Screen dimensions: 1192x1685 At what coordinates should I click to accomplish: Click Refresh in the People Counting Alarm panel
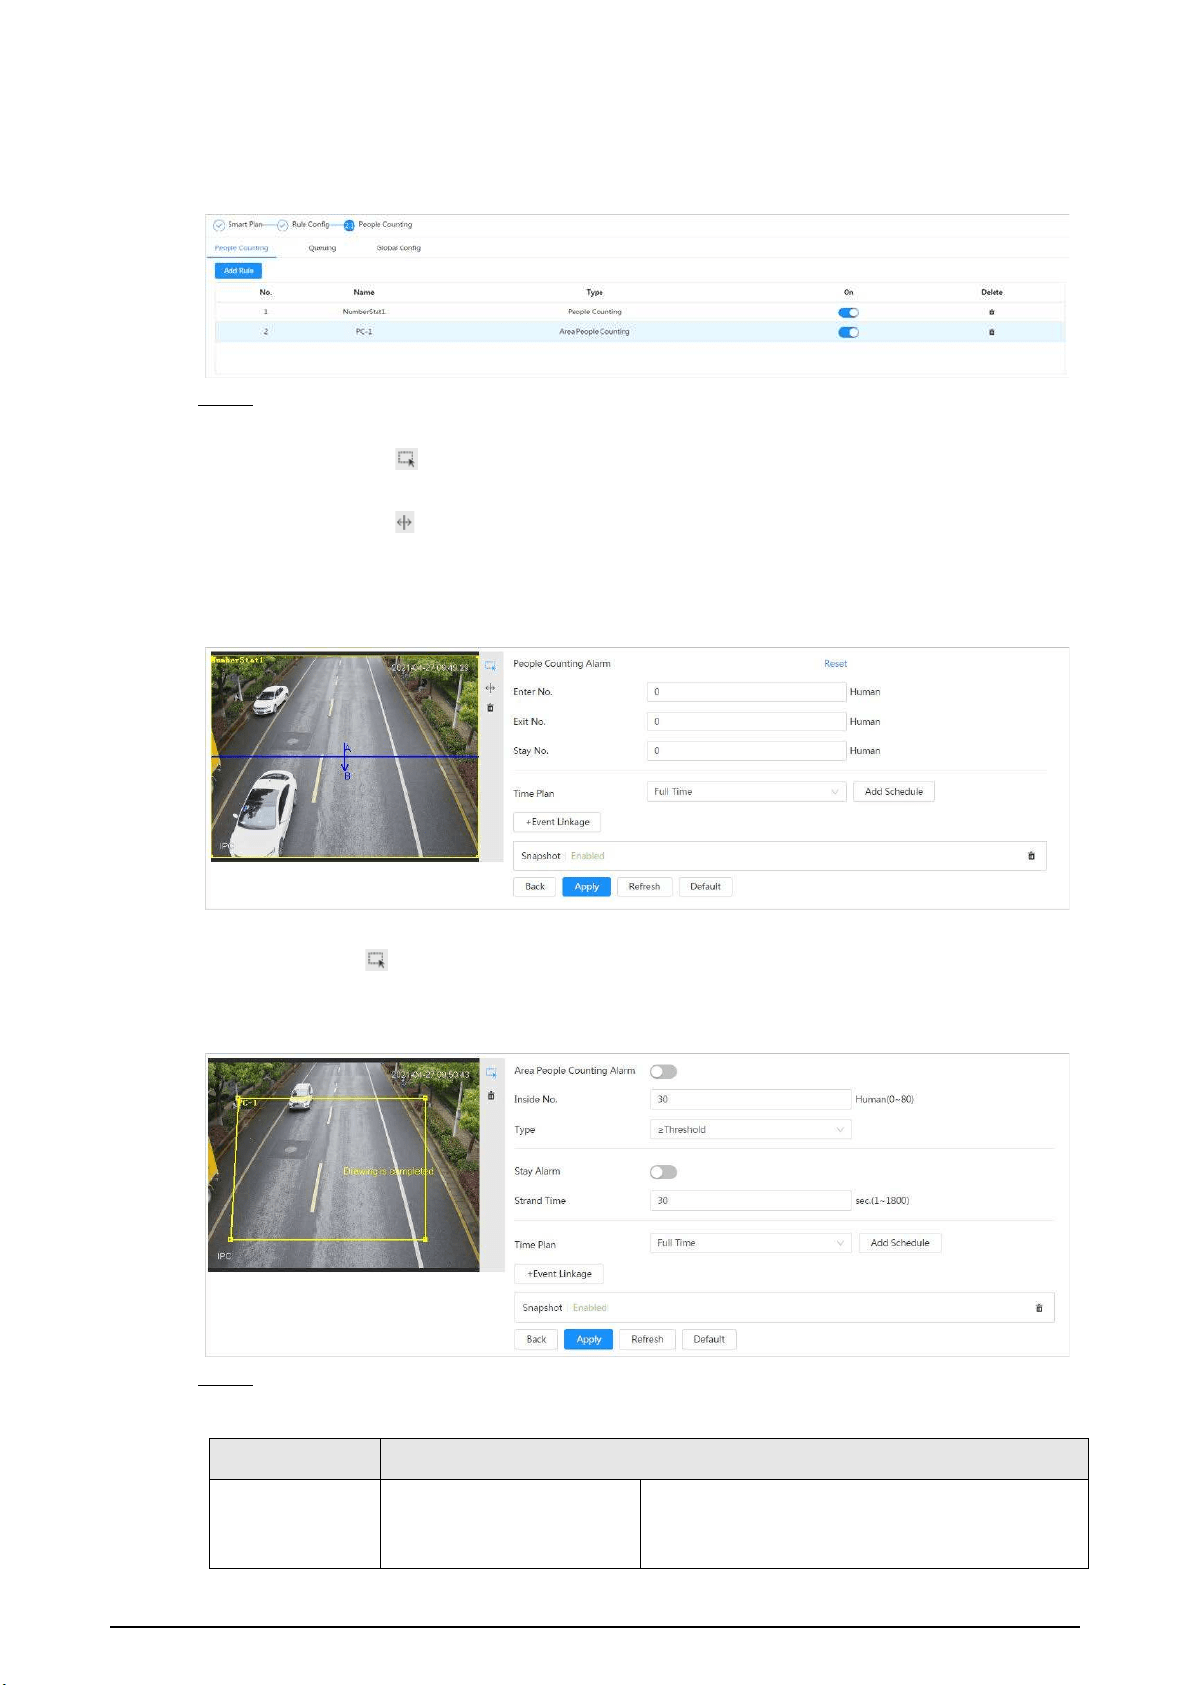pyautogui.click(x=645, y=887)
